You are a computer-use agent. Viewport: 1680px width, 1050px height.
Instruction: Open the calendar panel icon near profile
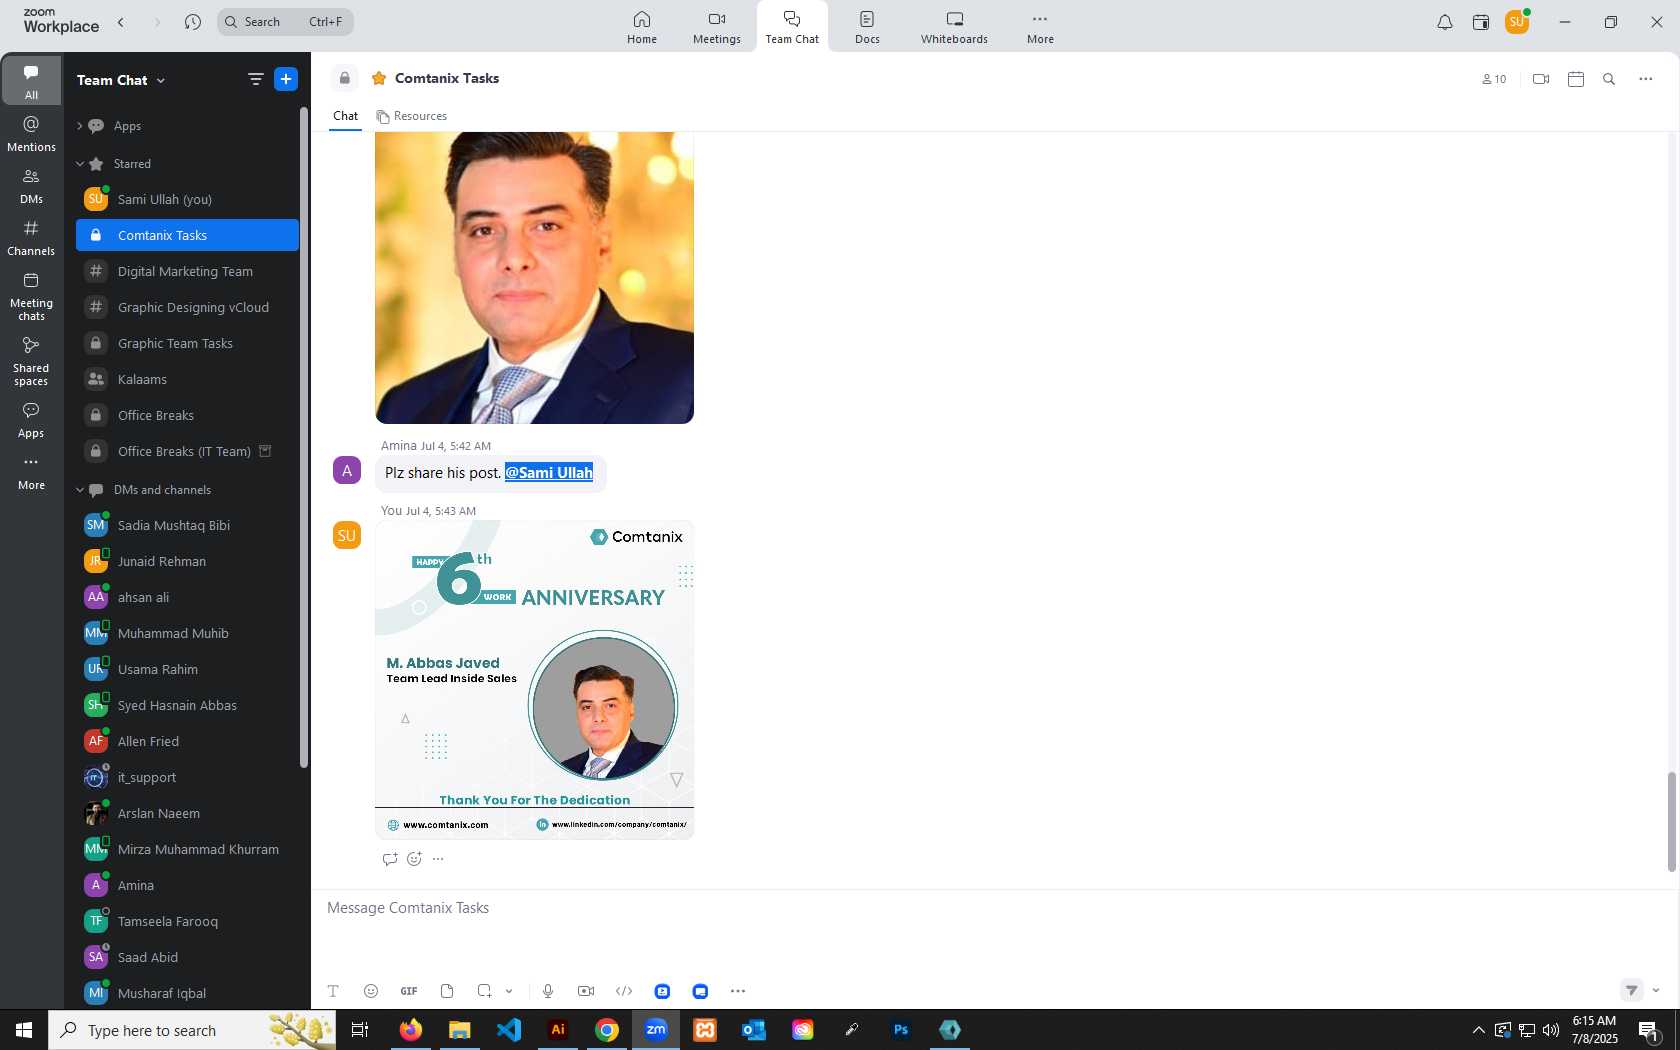[1481, 22]
